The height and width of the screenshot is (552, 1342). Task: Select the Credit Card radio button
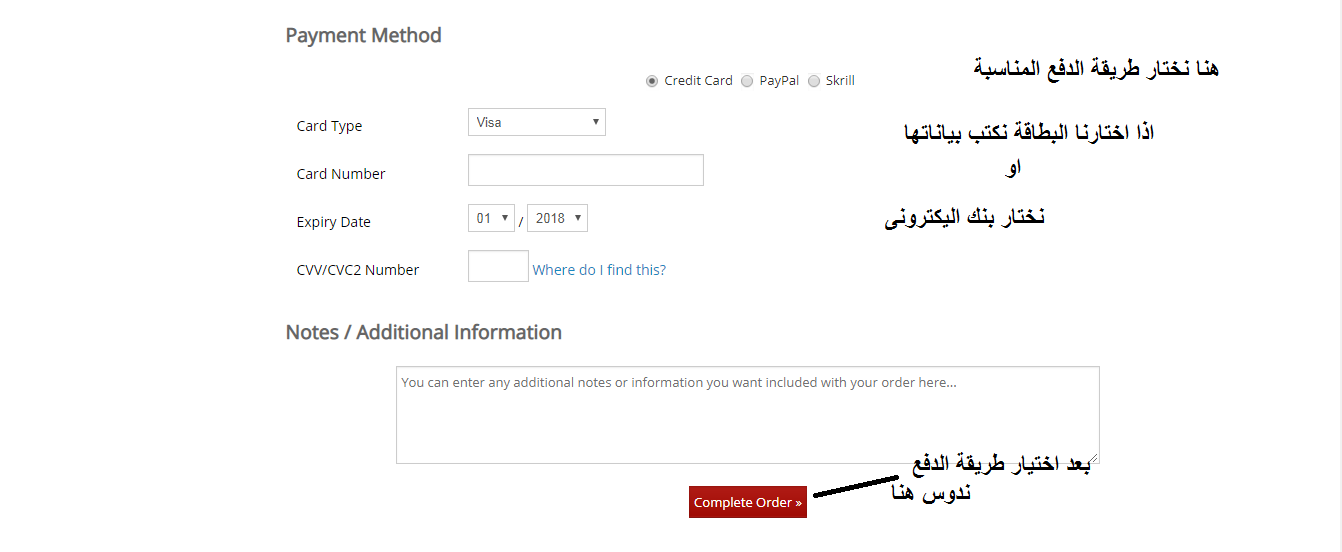(652, 81)
